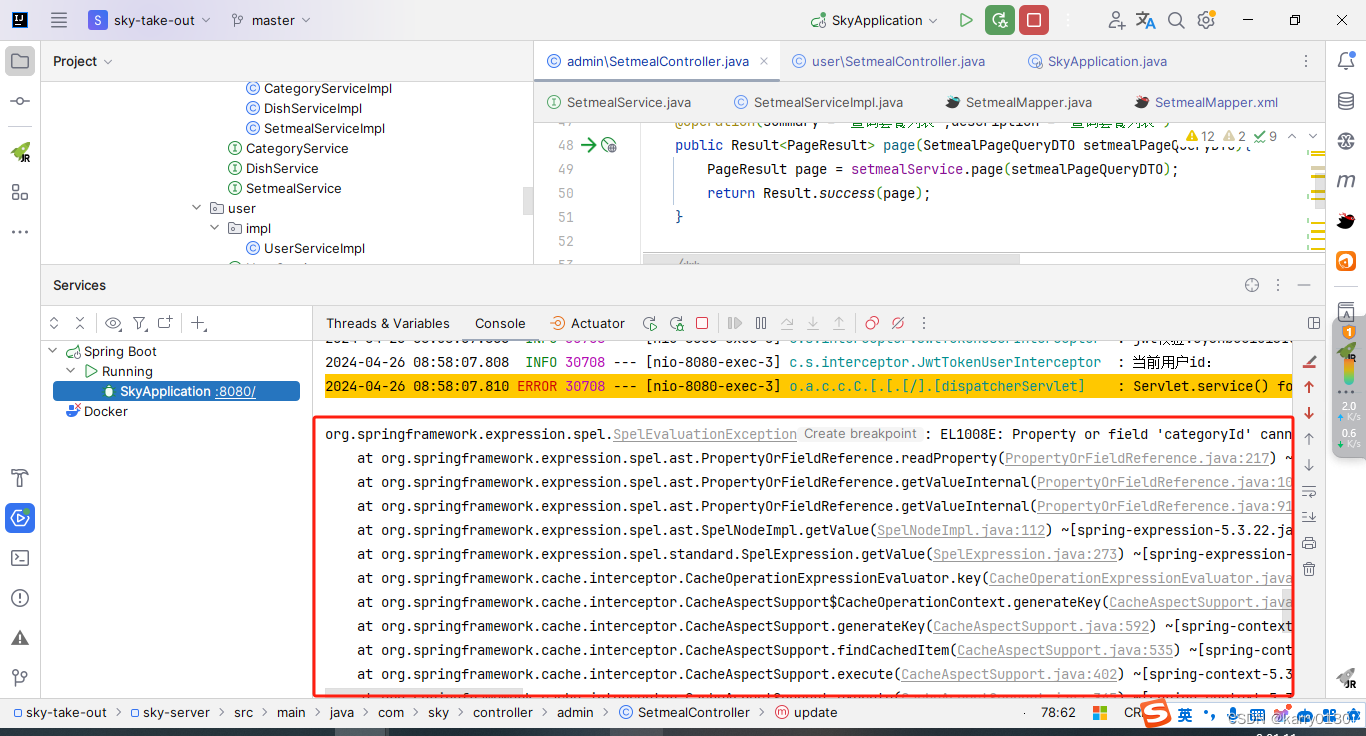Image resolution: width=1366 pixels, height=736 pixels.
Task: Open SpelNodeImpl.java:112 from the stack trace
Action: (x=959, y=530)
